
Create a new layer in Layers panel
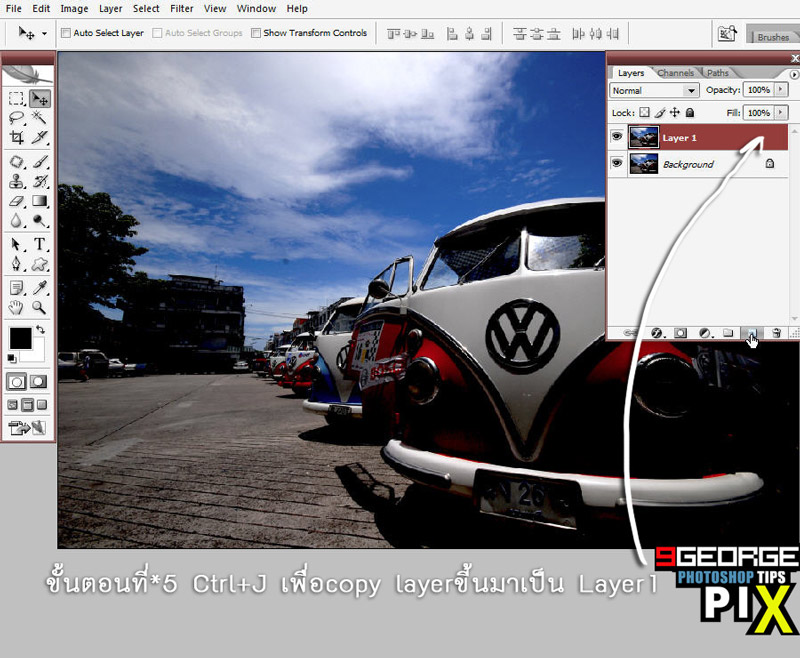[752, 333]
